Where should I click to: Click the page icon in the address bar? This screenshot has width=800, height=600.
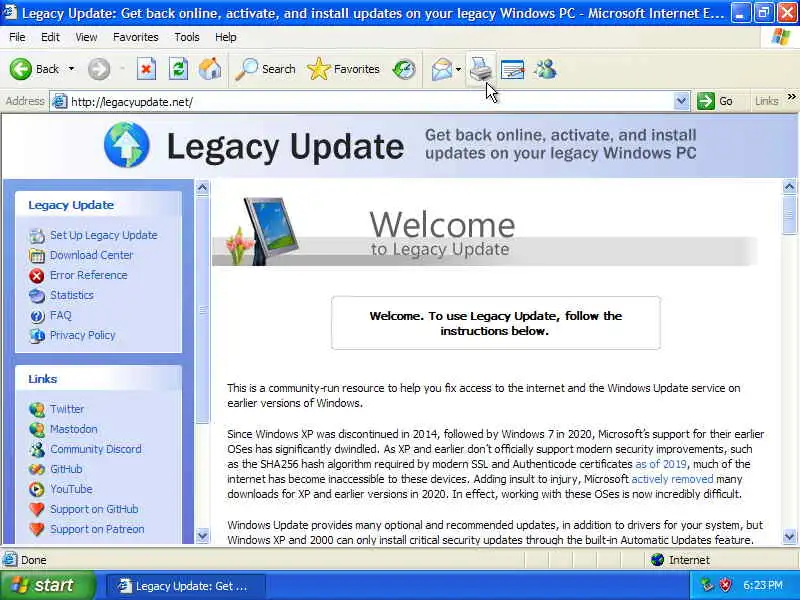60,101
